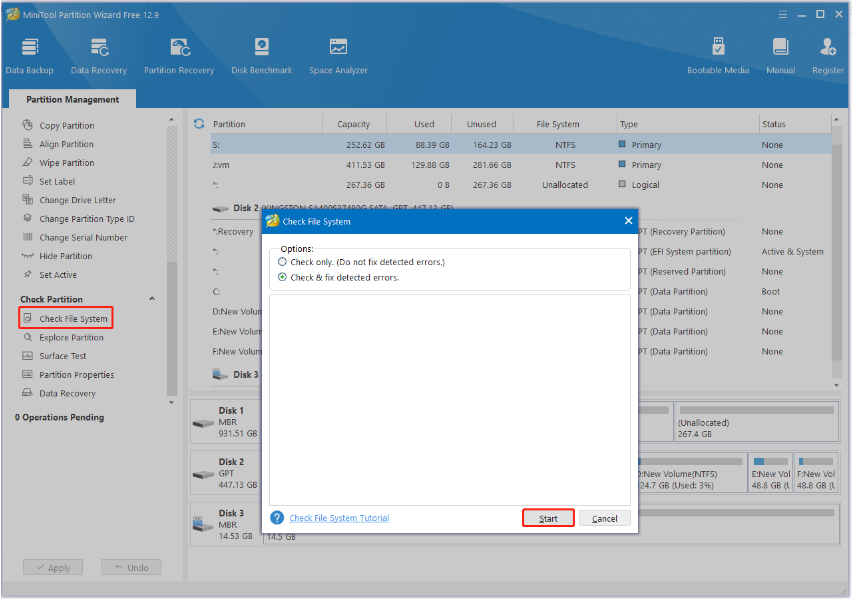Click the Apply button

point(53,567)
